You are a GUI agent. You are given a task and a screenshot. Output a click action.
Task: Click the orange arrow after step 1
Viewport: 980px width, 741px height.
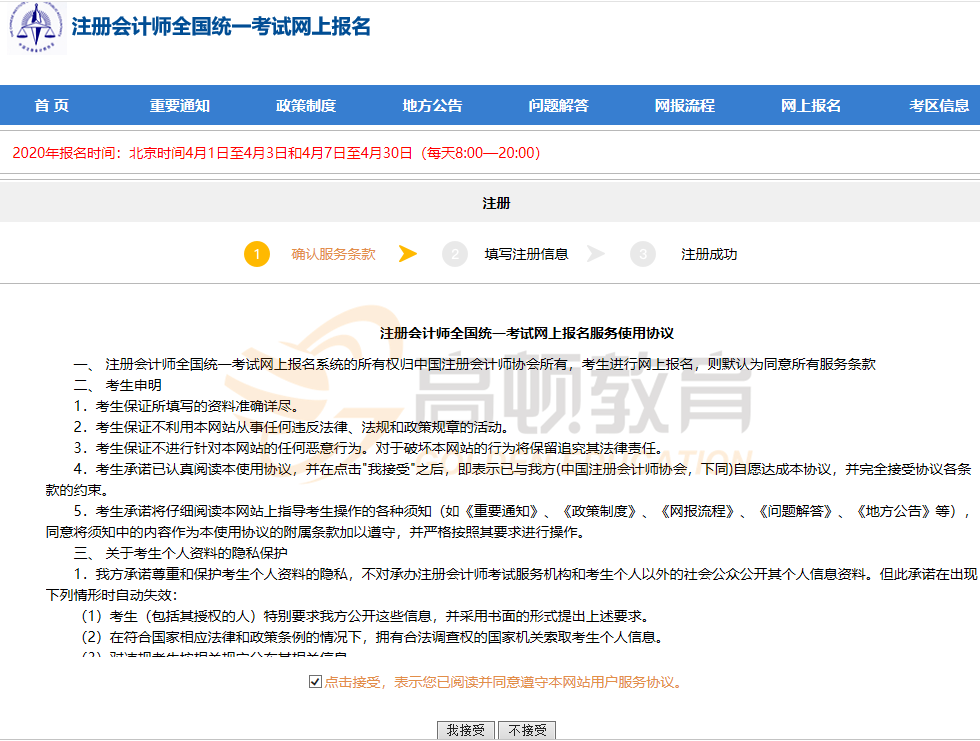(407, 254)
